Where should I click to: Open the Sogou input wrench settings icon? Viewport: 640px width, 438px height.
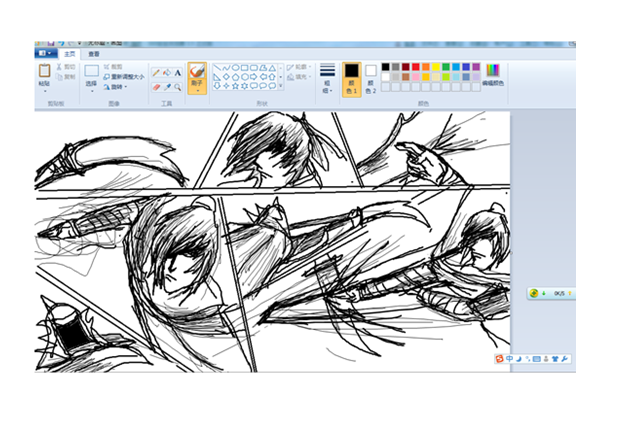(x=565, y=358)
